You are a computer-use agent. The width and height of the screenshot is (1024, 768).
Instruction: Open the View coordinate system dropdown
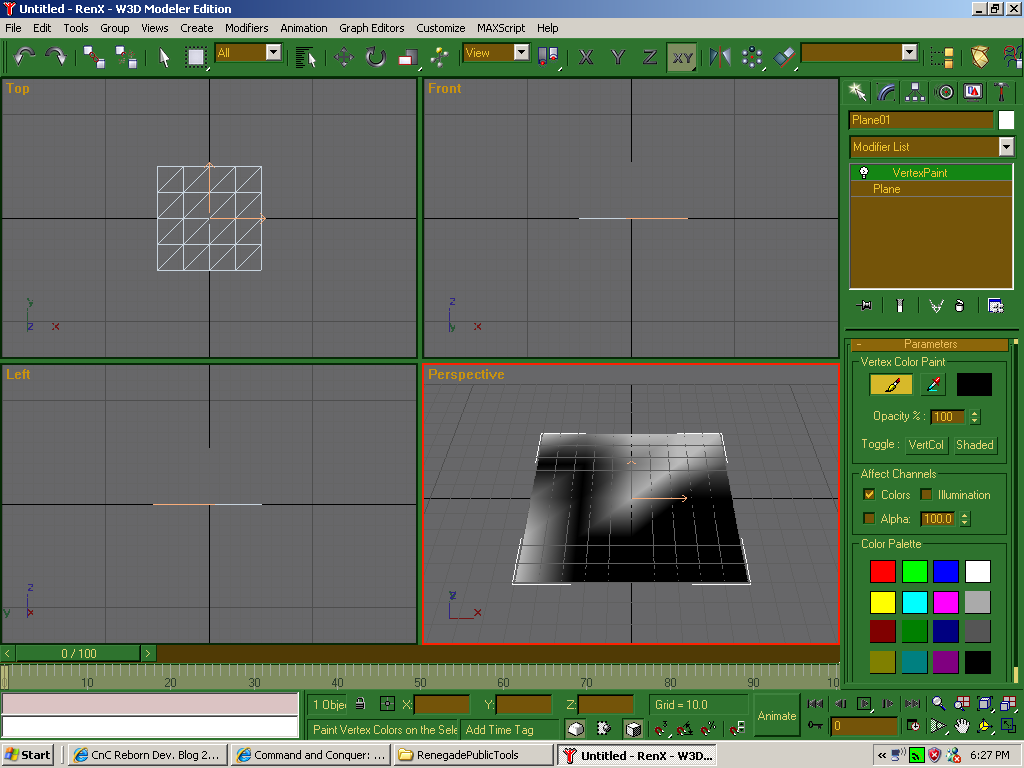pos(521,53)
